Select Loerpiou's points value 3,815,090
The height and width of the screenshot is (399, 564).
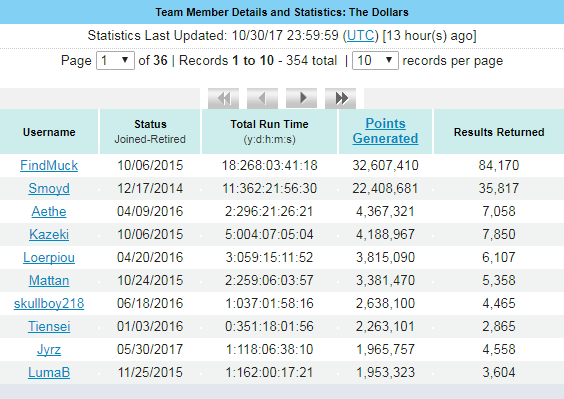385,258
